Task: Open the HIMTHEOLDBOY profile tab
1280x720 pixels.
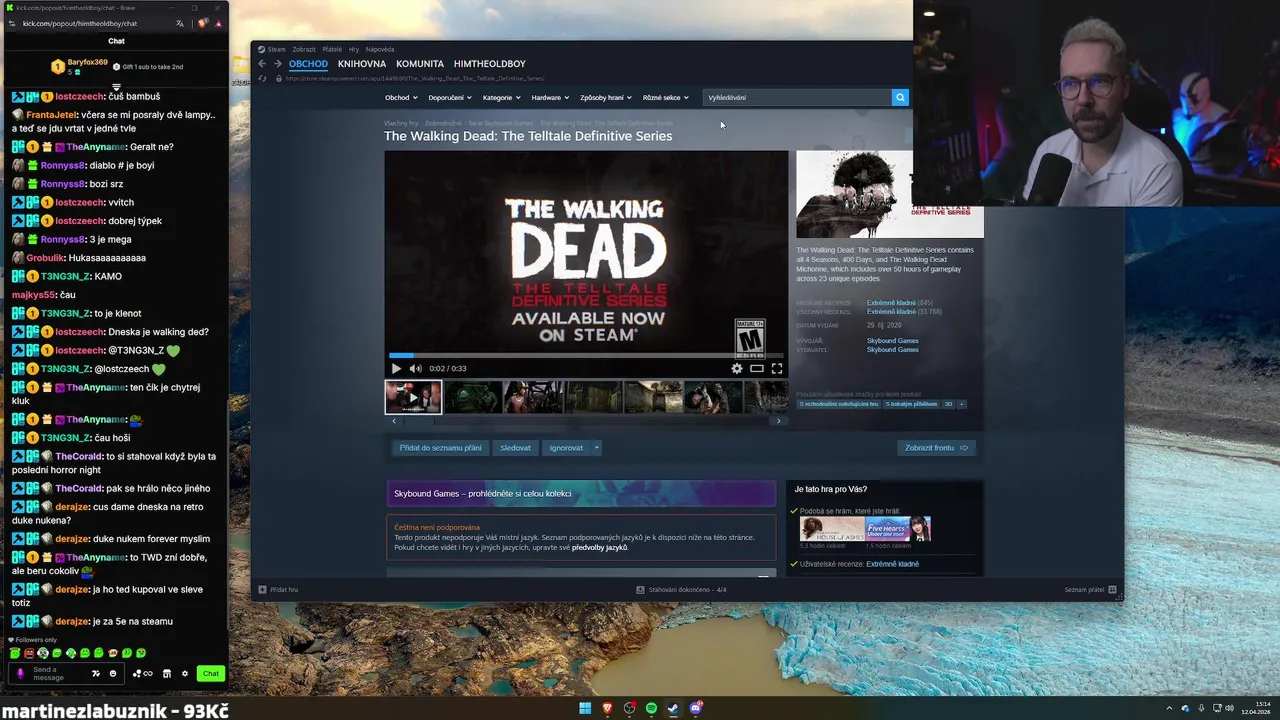Action: pyautogui.click(x=490, y=64)
